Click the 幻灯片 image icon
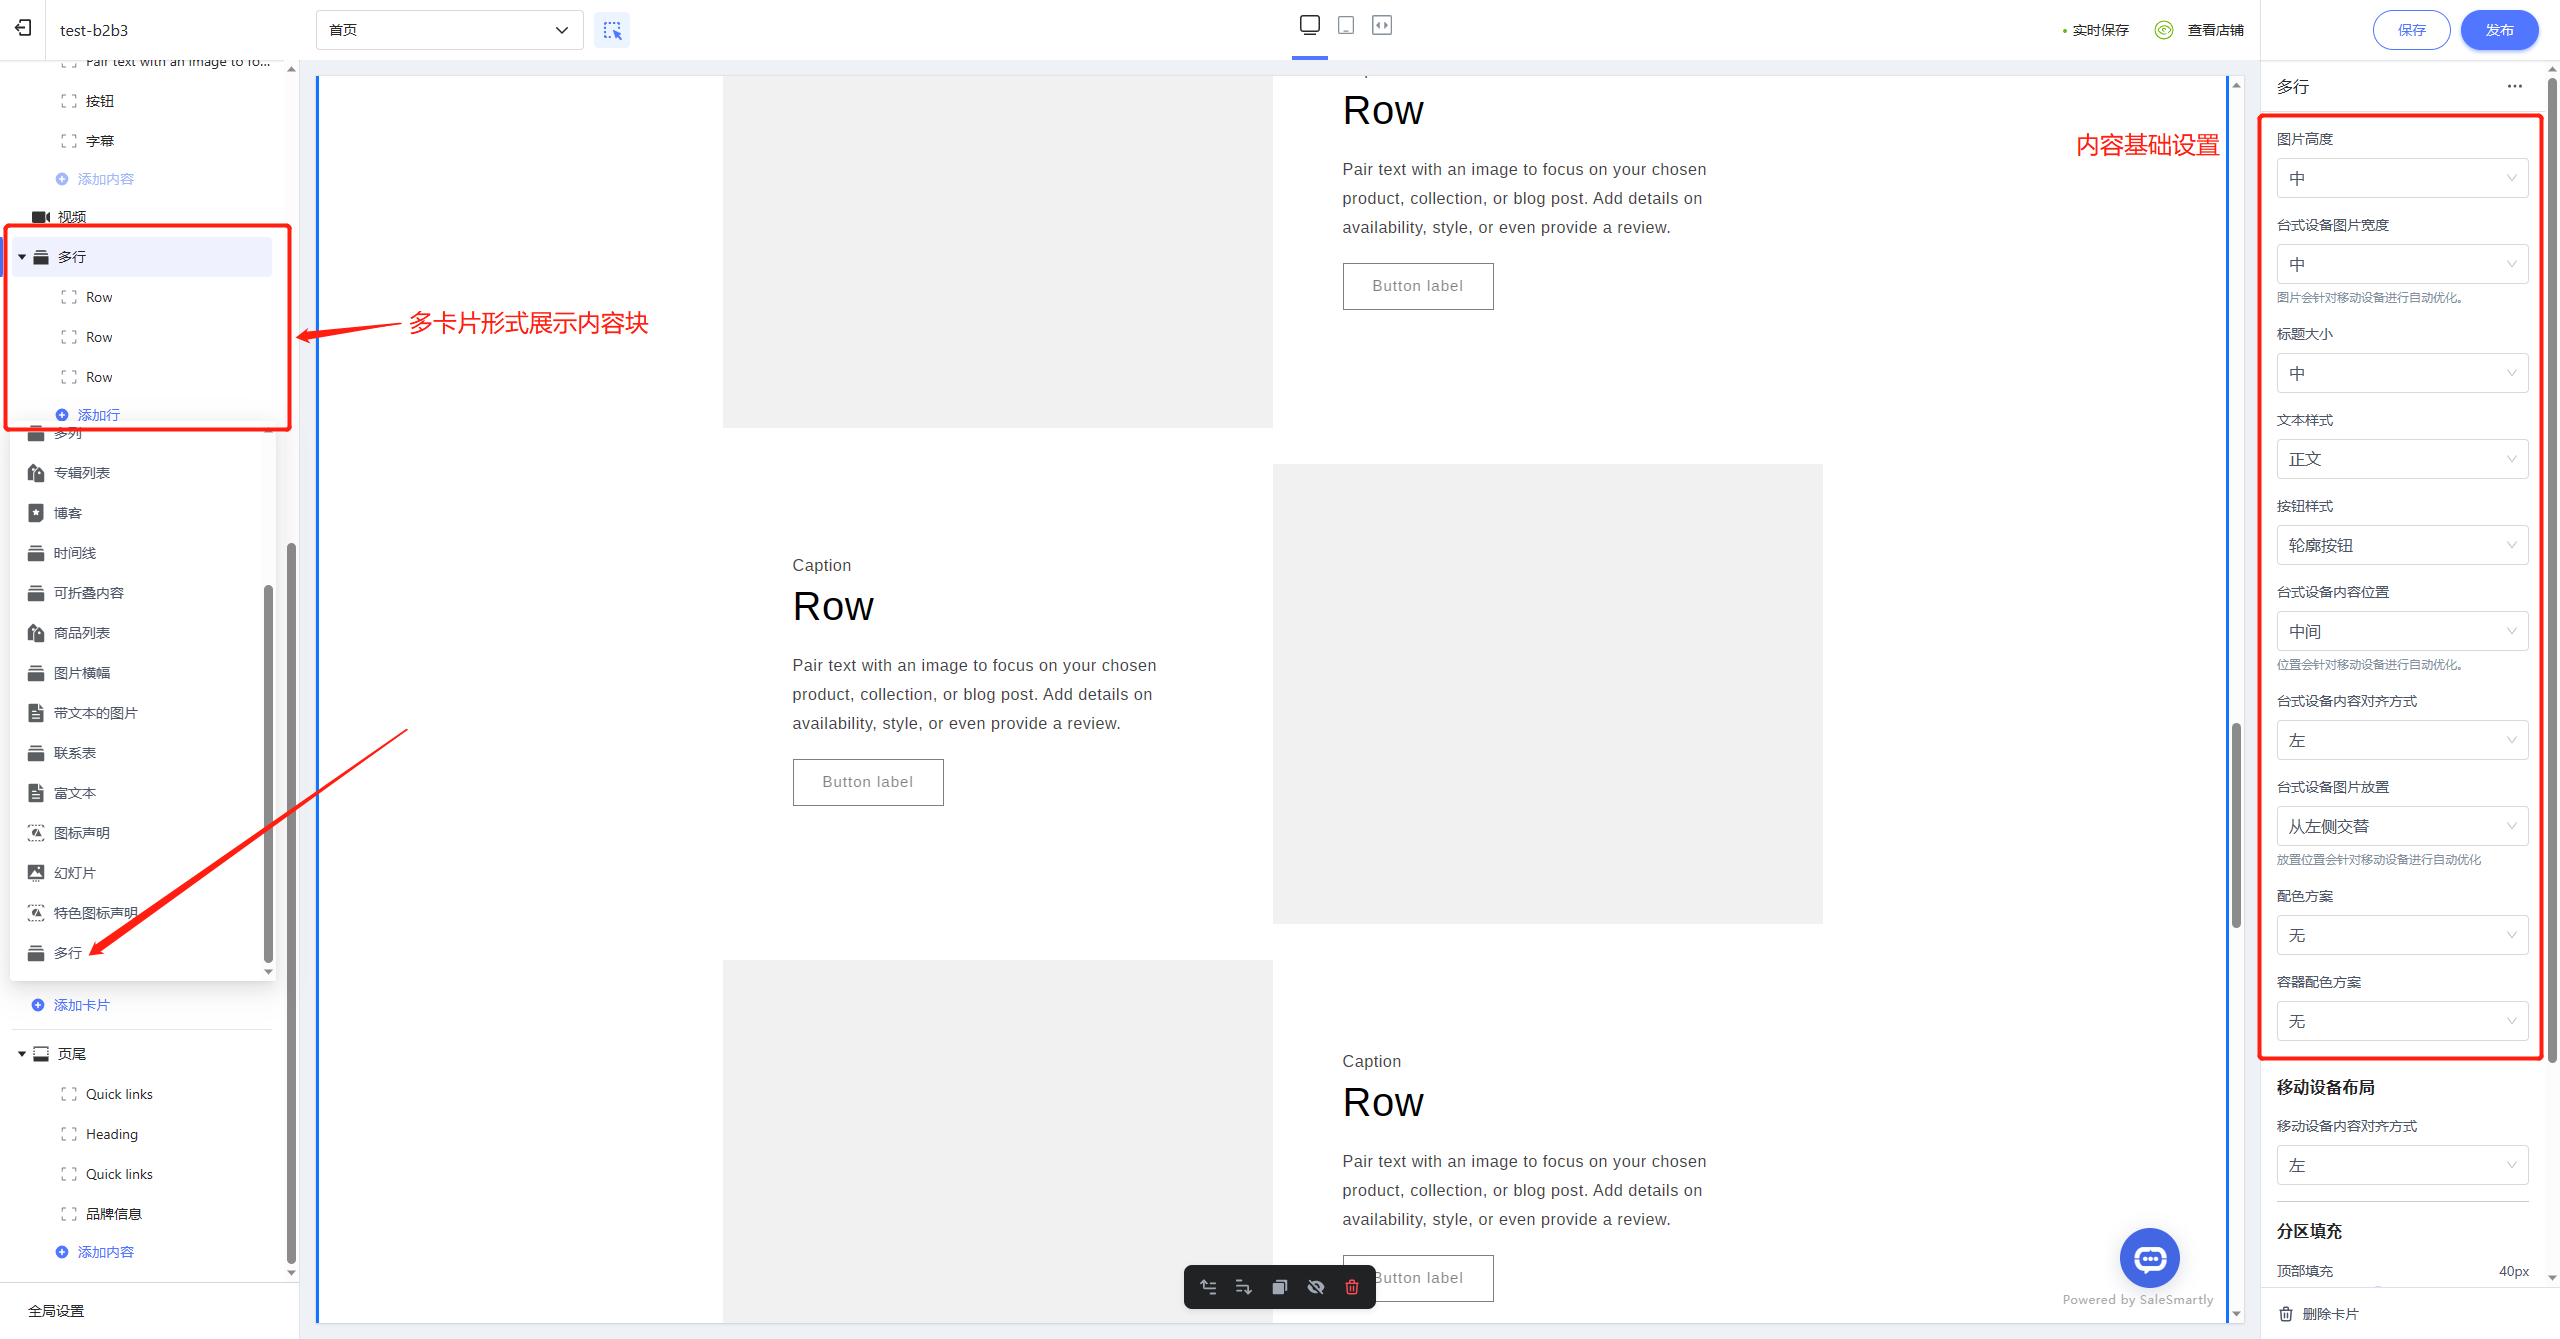The width and height of the screenshot is (2560, 1339). (x=36, y=873)
